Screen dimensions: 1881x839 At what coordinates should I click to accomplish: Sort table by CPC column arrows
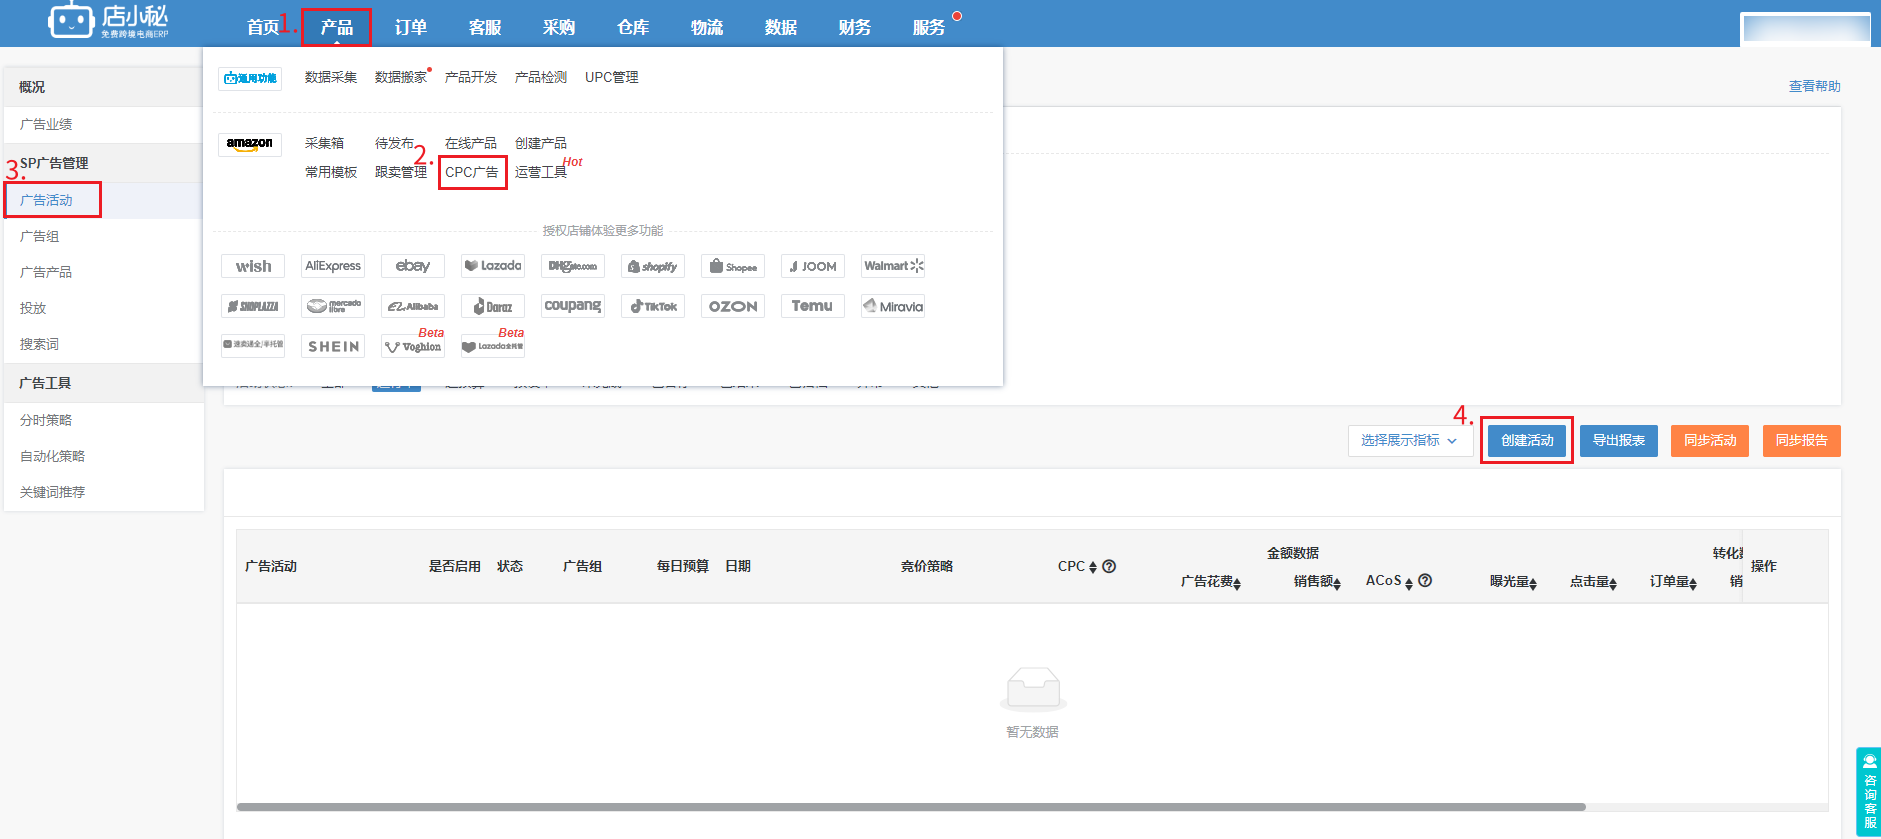pos(1093,567)
